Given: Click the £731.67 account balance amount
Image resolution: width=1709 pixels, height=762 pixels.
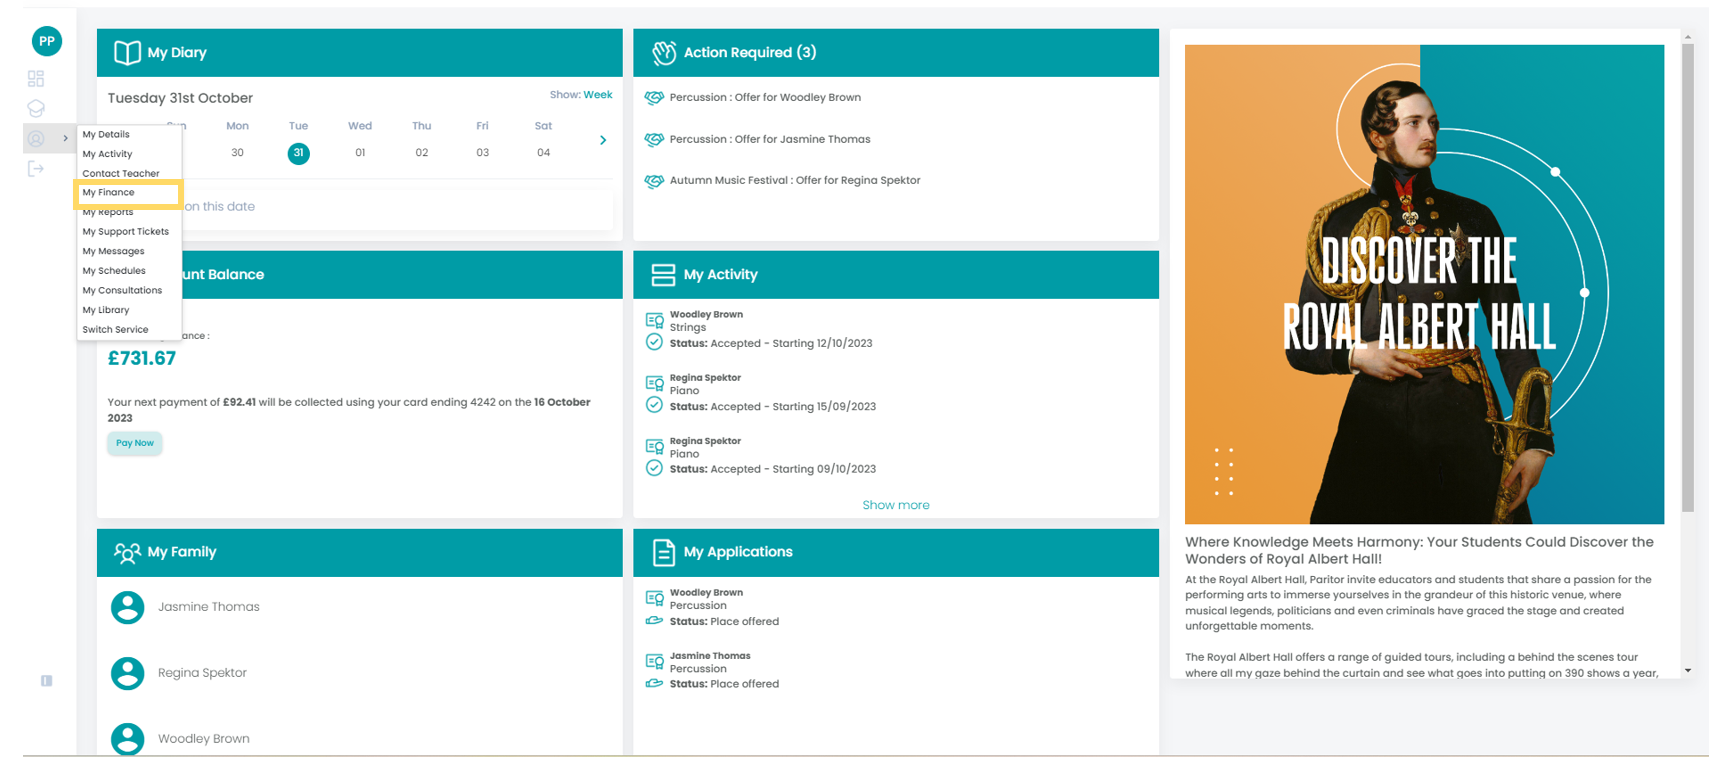Looking at the screenshot, I should [142, 358].
